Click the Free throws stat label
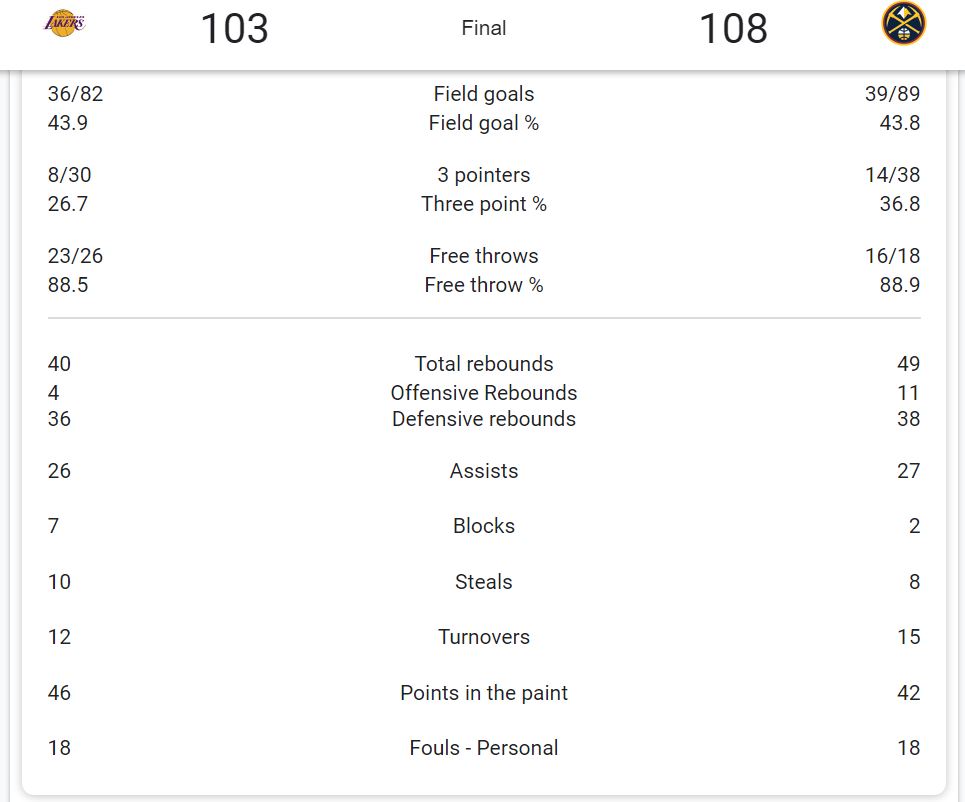The height and width of the screenshot is (802, 965). [x=484, y=256]
